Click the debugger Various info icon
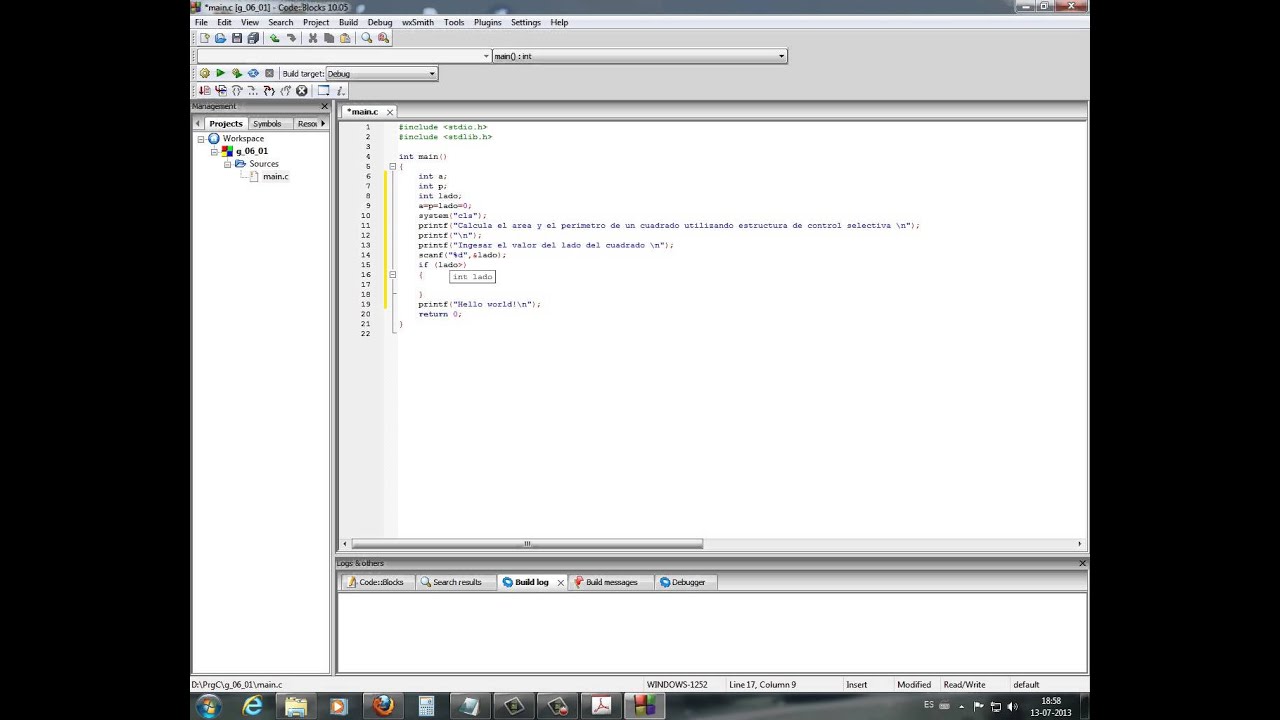The image size is (1280, 720). click(340, 90)
